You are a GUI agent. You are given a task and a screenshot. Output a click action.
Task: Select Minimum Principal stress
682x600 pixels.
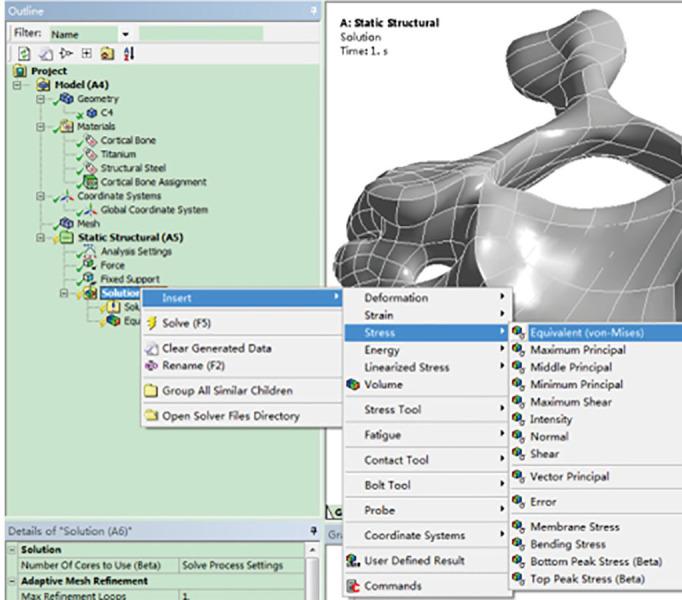pos(597,385)
